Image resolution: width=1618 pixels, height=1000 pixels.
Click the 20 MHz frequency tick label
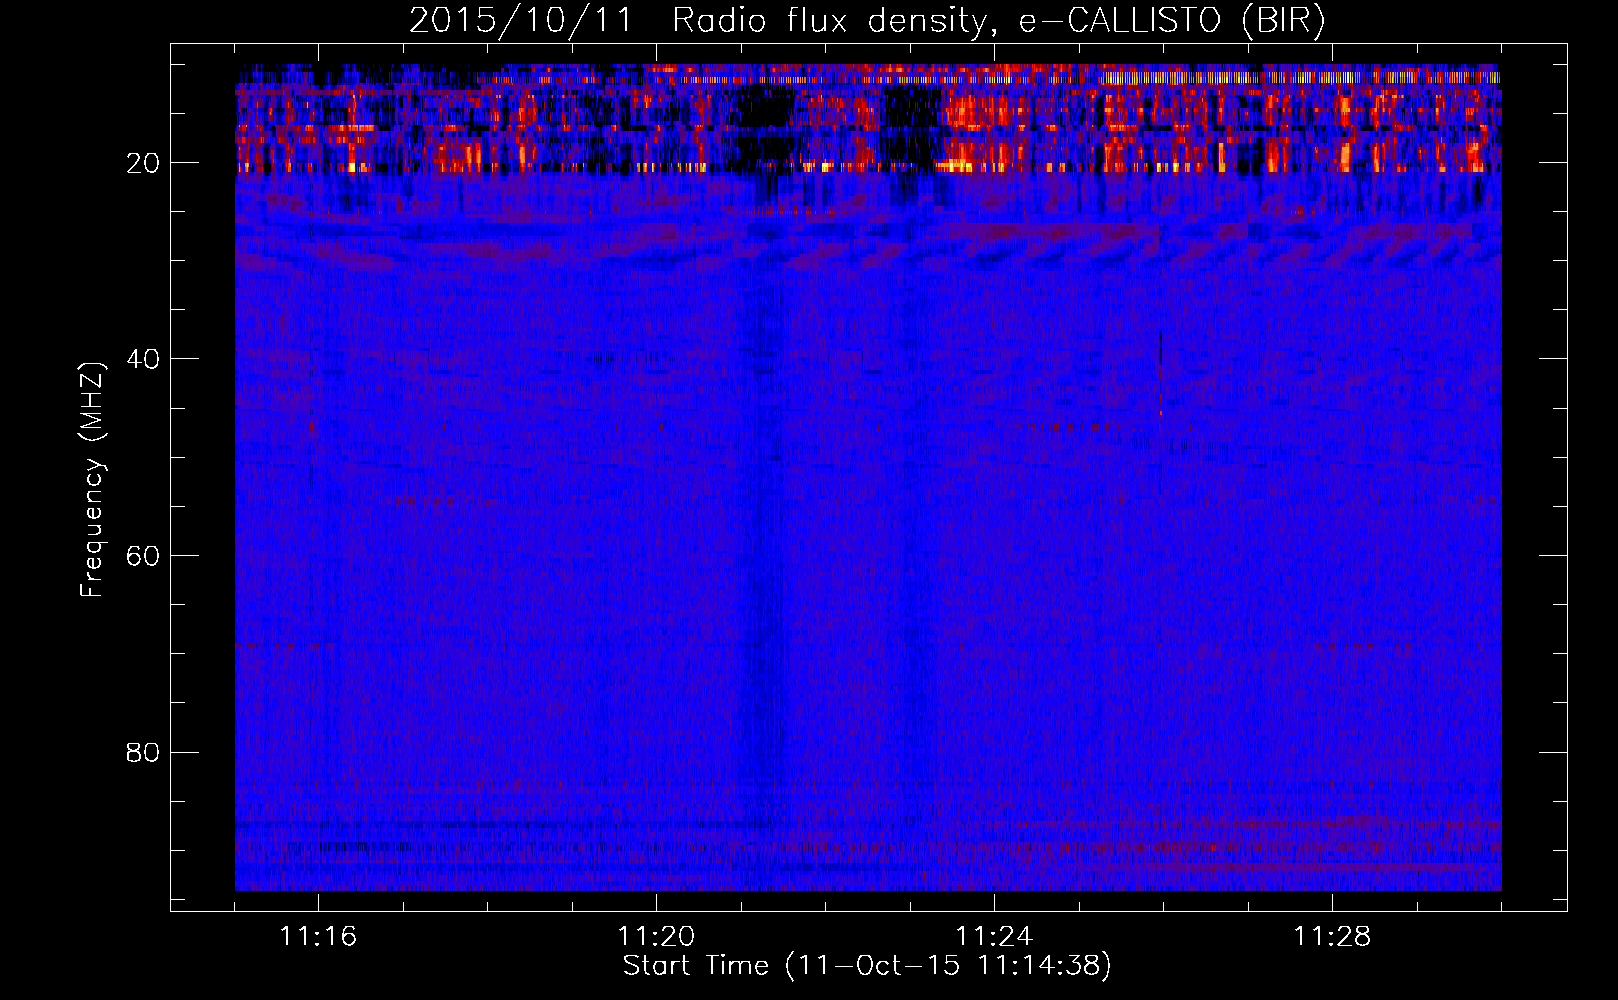coord(143,163)
